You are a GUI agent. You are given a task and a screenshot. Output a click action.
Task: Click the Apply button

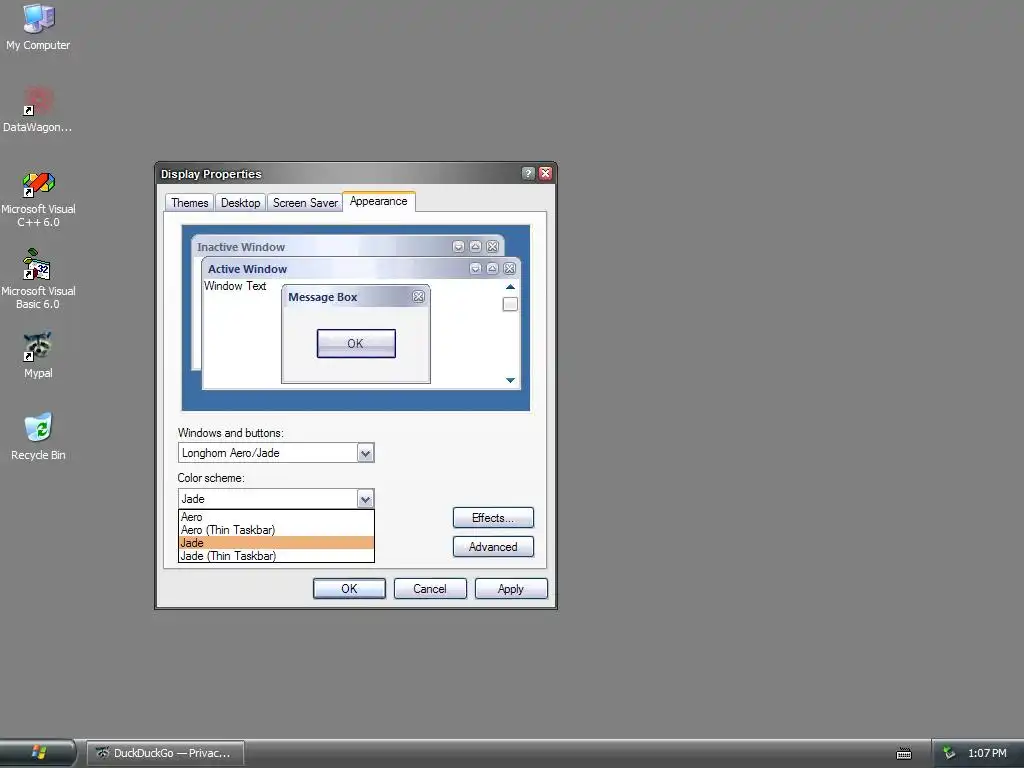click(511, 588)
